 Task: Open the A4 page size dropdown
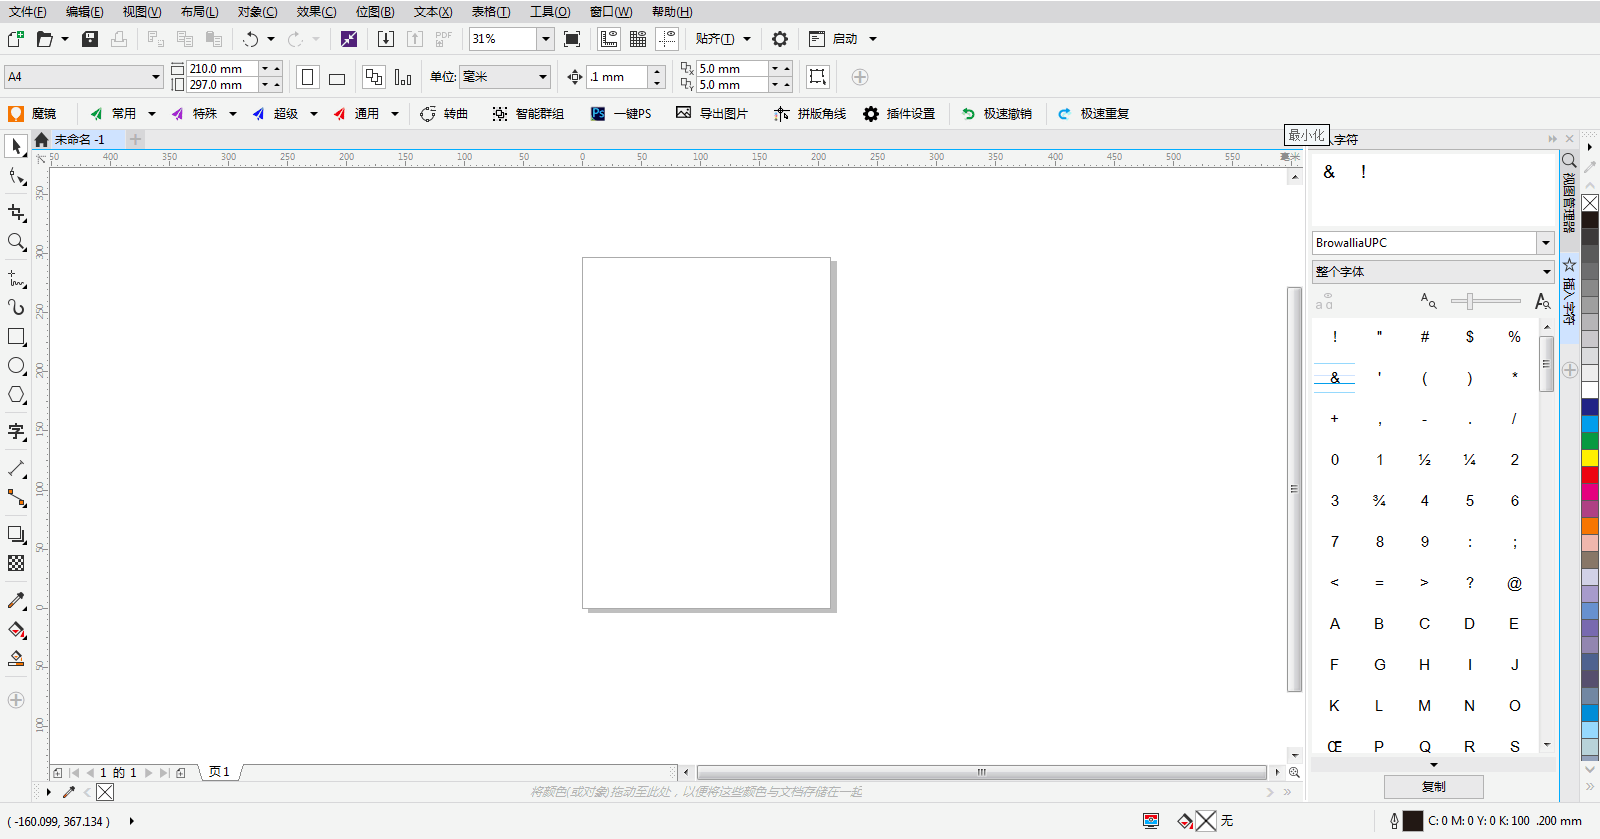[156, 77]
